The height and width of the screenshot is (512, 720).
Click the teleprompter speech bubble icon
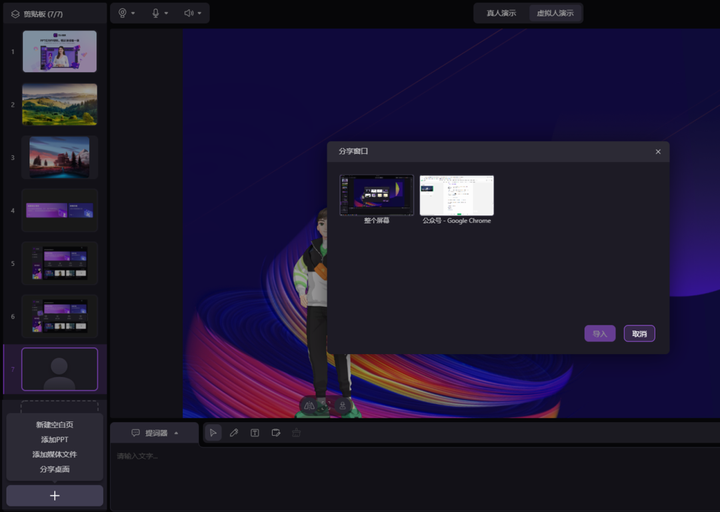click(135, 433)
